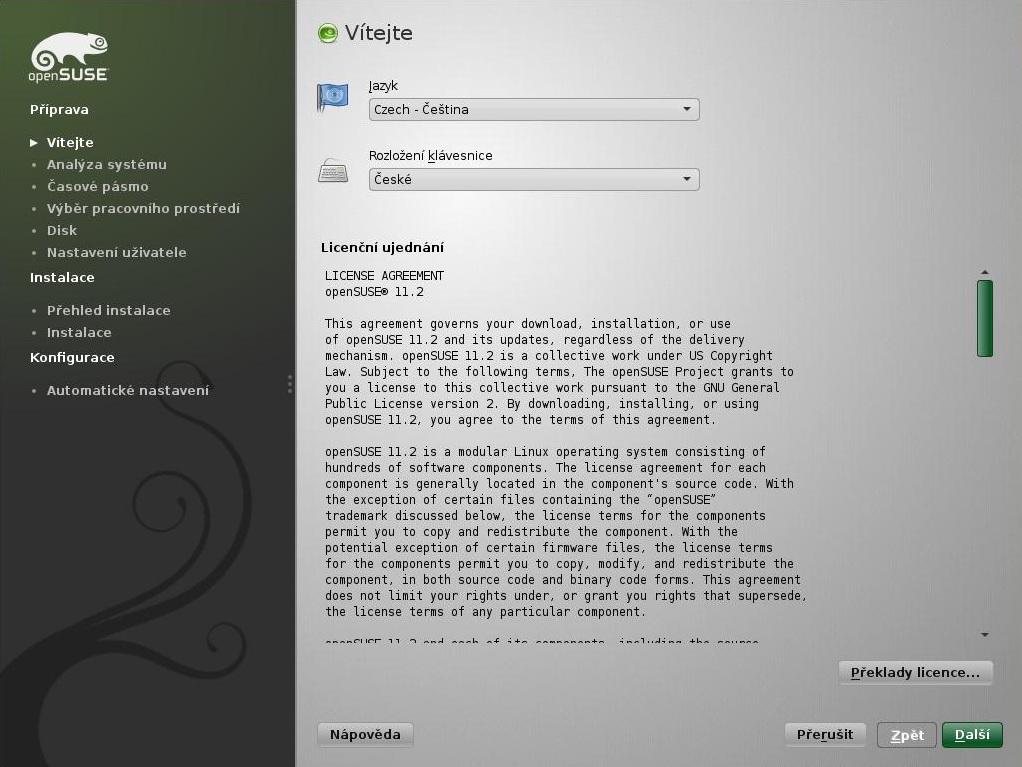Select Instalace step under Instalace heading
Image resolution: width=1022 pixels, height=767 pixels.
79,332
